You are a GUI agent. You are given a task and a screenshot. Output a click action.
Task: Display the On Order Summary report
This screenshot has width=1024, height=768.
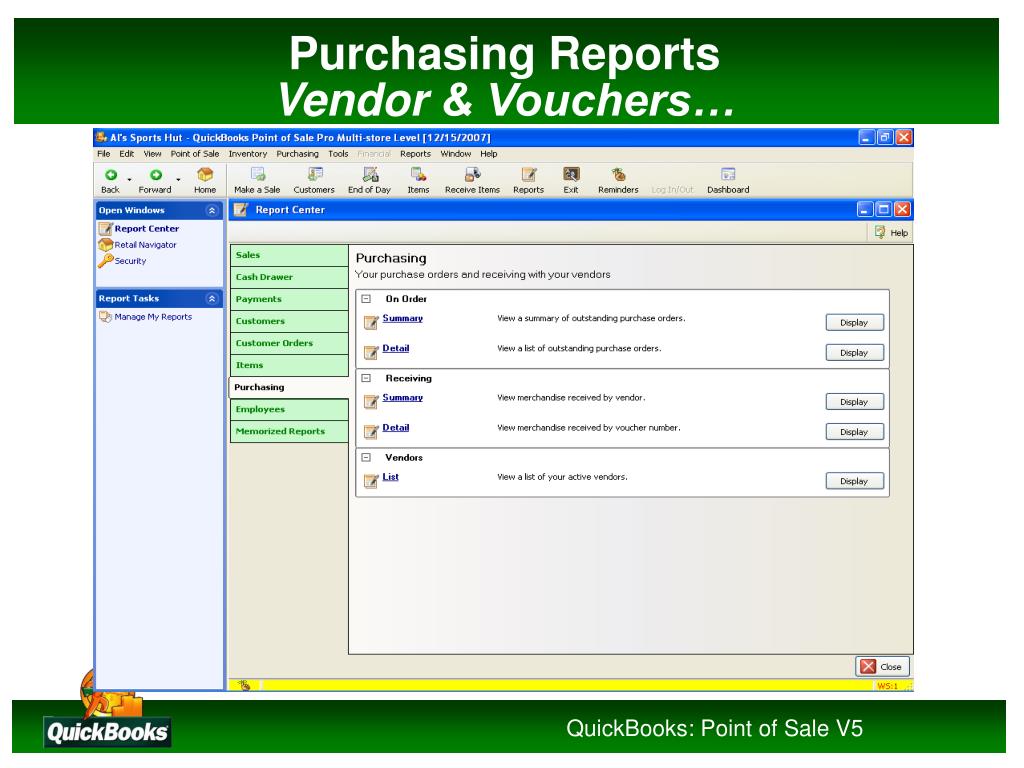click(854, 323)
